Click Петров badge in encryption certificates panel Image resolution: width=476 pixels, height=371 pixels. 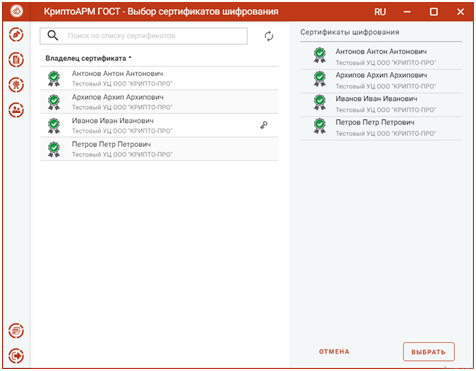pyautogui.click(x=320, y=126)
